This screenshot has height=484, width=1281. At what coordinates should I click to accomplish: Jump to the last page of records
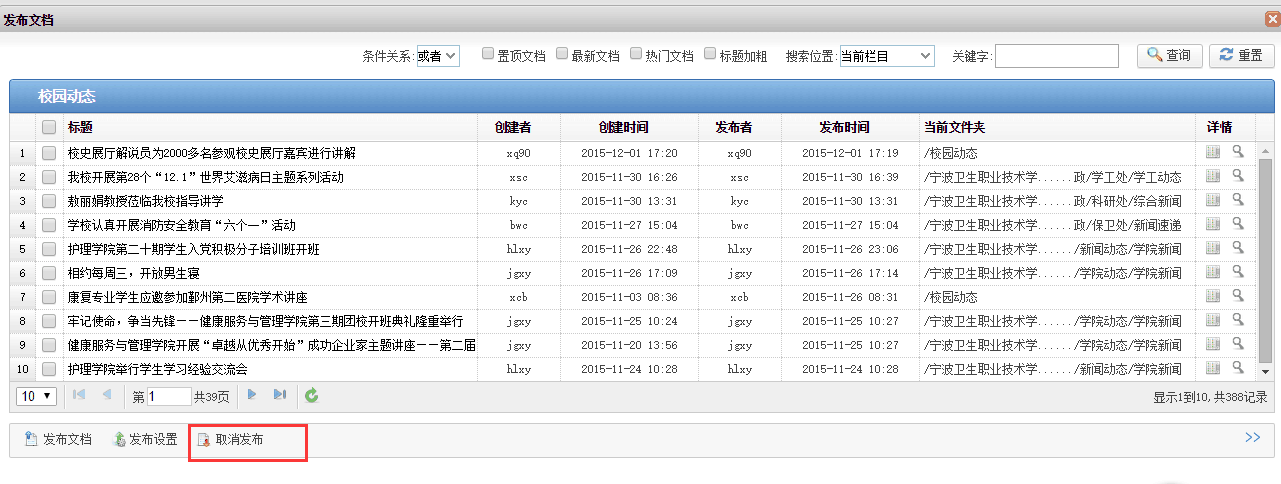pyautogui.click(x=280, y=396)
